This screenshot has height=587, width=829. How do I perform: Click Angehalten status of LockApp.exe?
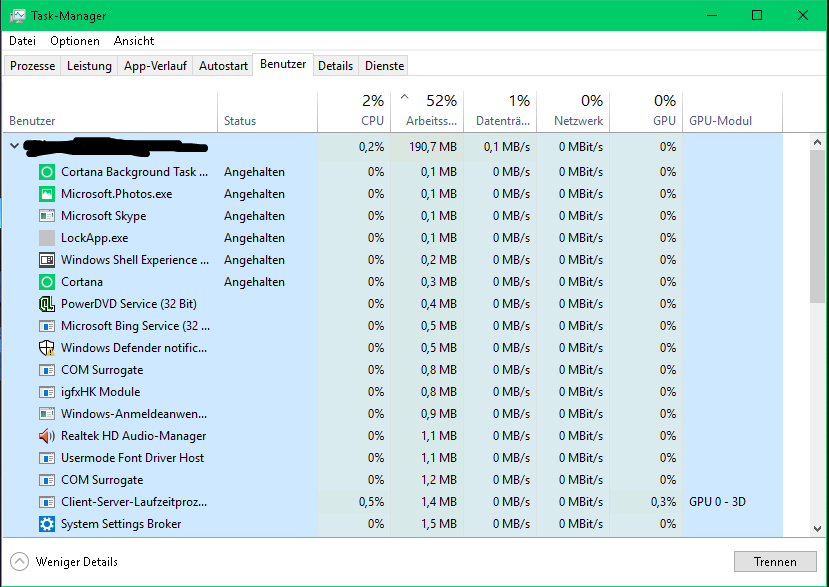[254, 238]
